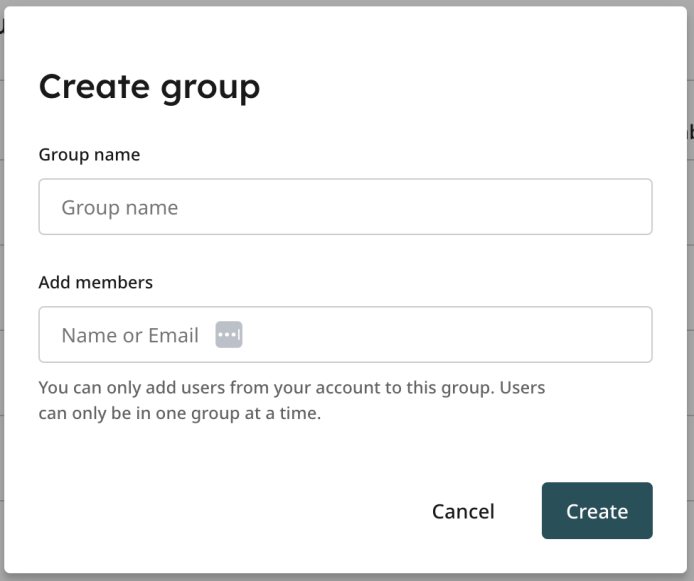This screenshot has width=694, height=581.
Task: Click the blank dialog area left of Cancel
Action: click(221, 511)
